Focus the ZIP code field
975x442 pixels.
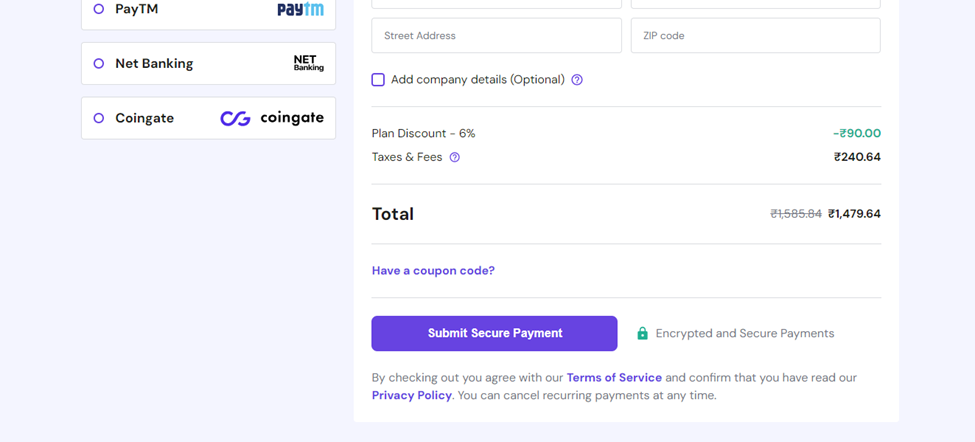(x=756, y=35)
